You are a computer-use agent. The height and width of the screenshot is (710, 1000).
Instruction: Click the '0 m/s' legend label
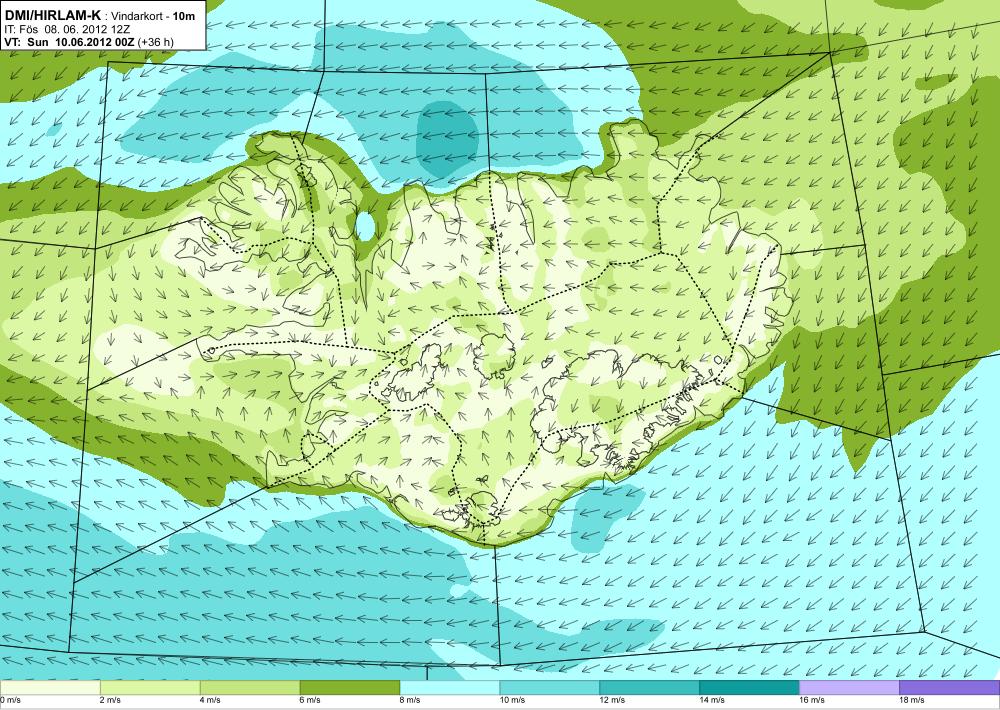pyautogui.click(x=11, y=700)
